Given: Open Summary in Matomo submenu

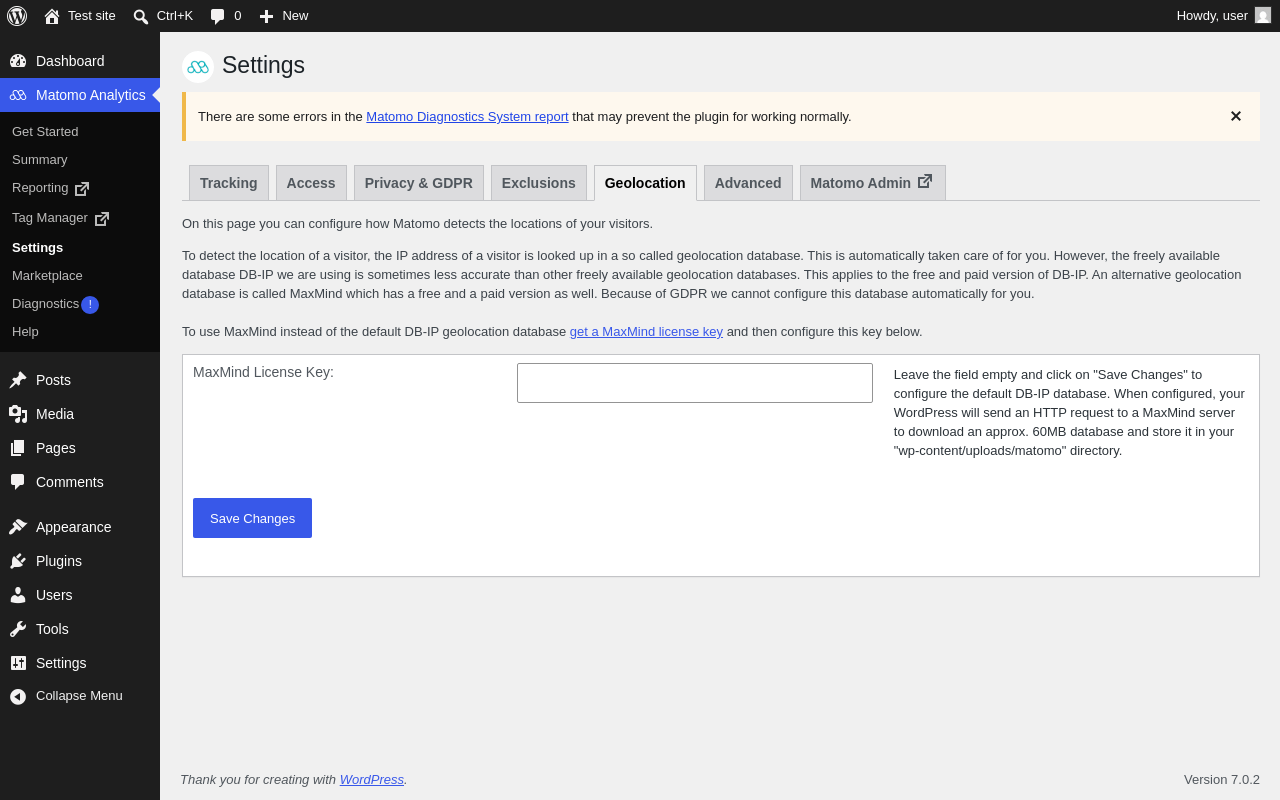Looking at the screenshot, I should click(x=40, y=160).
